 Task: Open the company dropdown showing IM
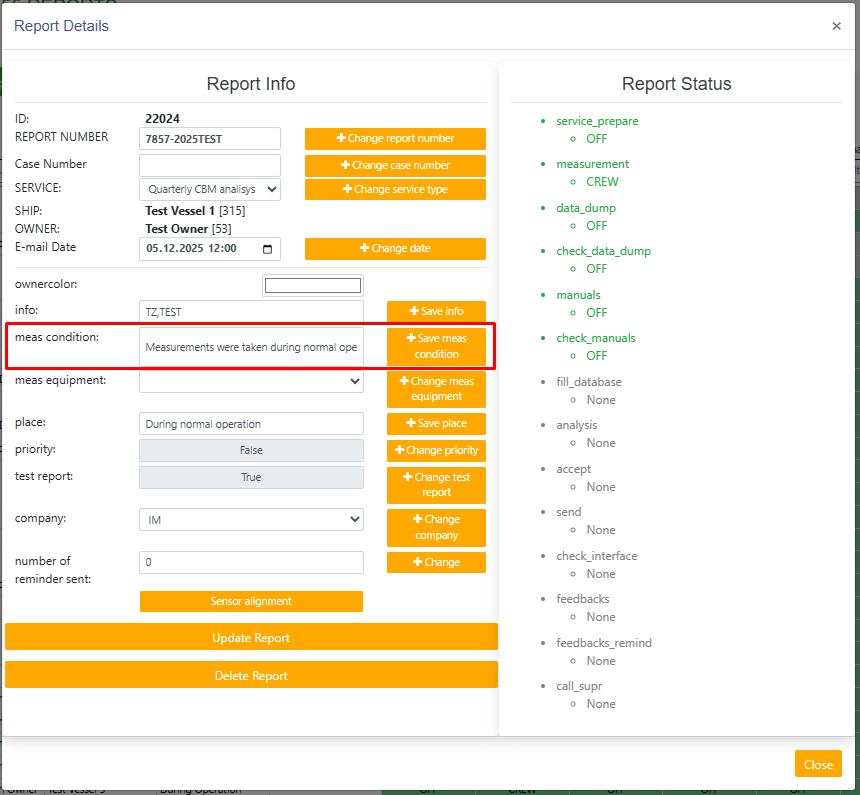tap(251, 520)
